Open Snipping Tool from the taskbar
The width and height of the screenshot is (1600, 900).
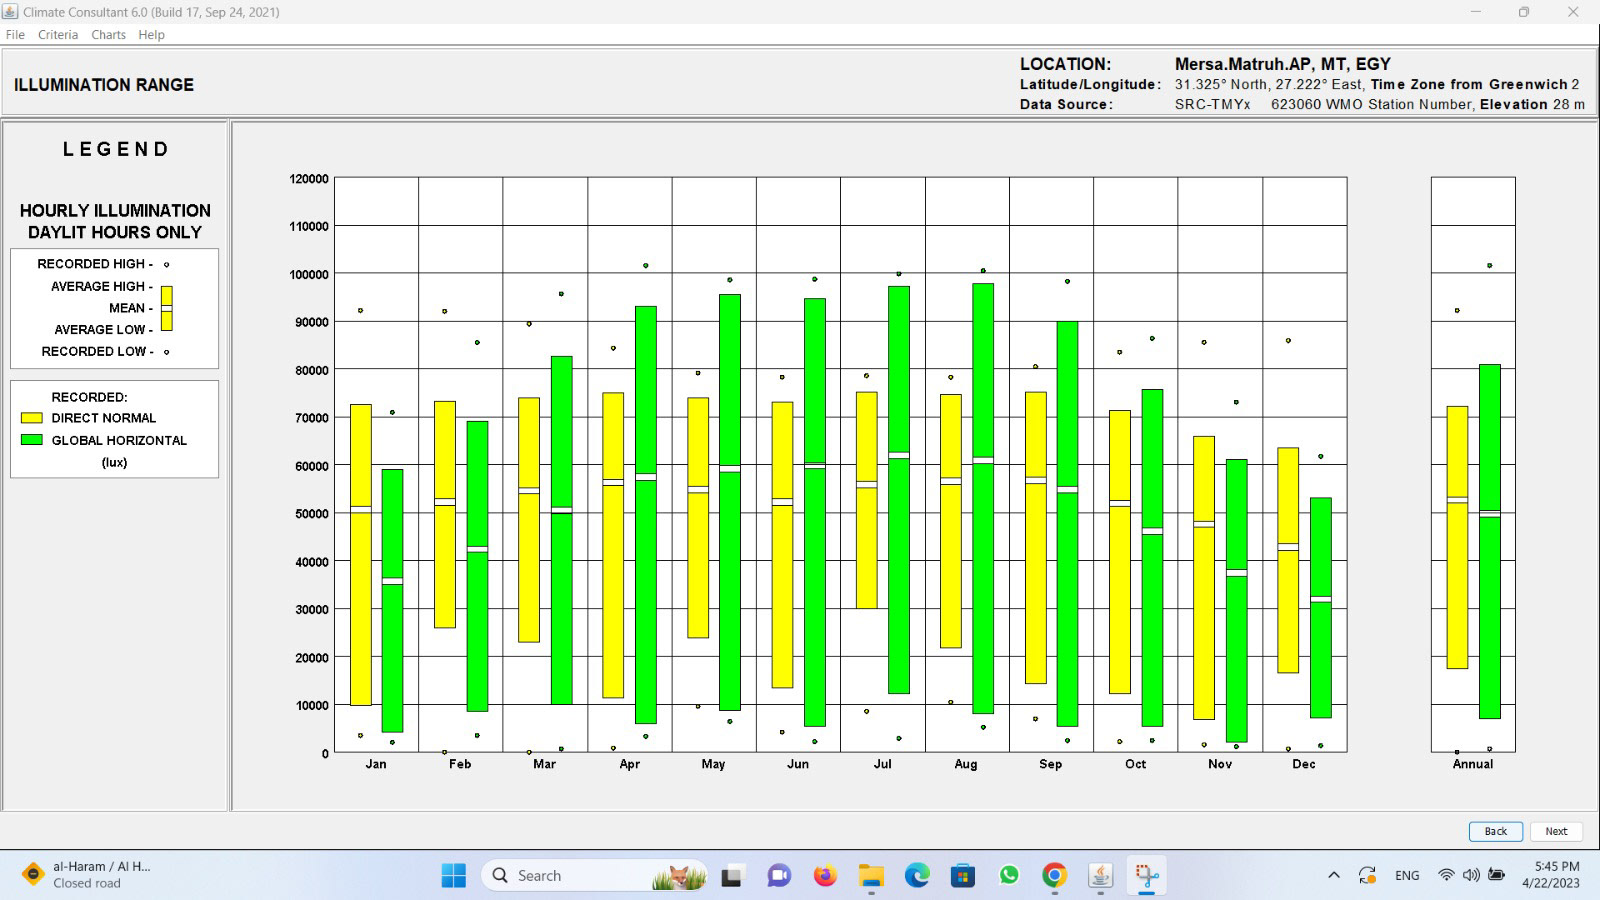(1146, 876)
